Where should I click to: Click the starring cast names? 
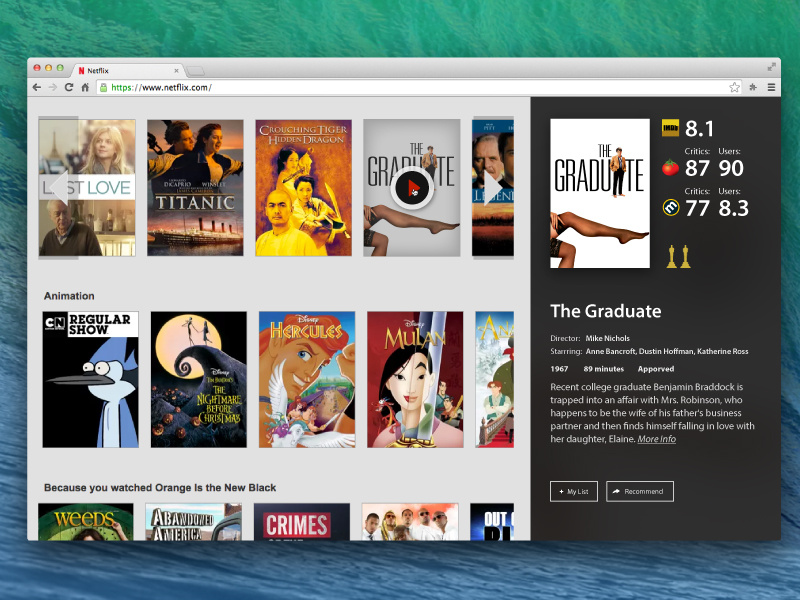(x=667, y=352)
